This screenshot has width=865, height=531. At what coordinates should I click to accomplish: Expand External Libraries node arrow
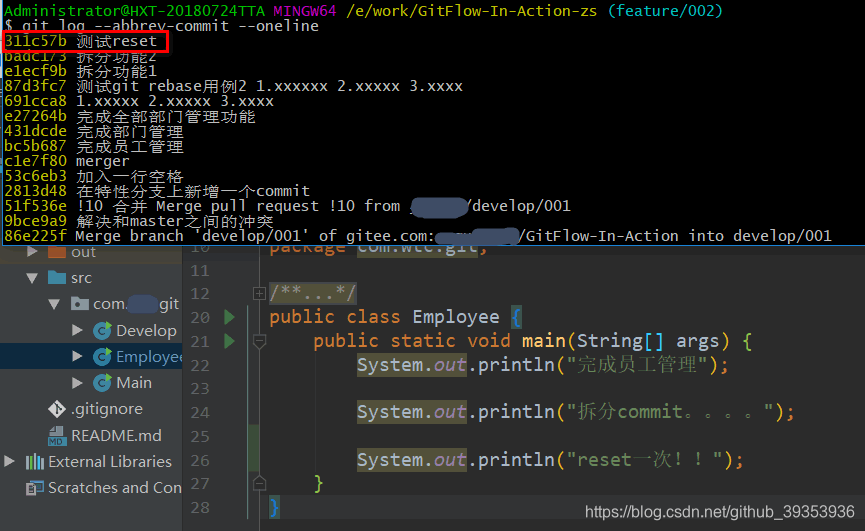[x=9, y=461]
